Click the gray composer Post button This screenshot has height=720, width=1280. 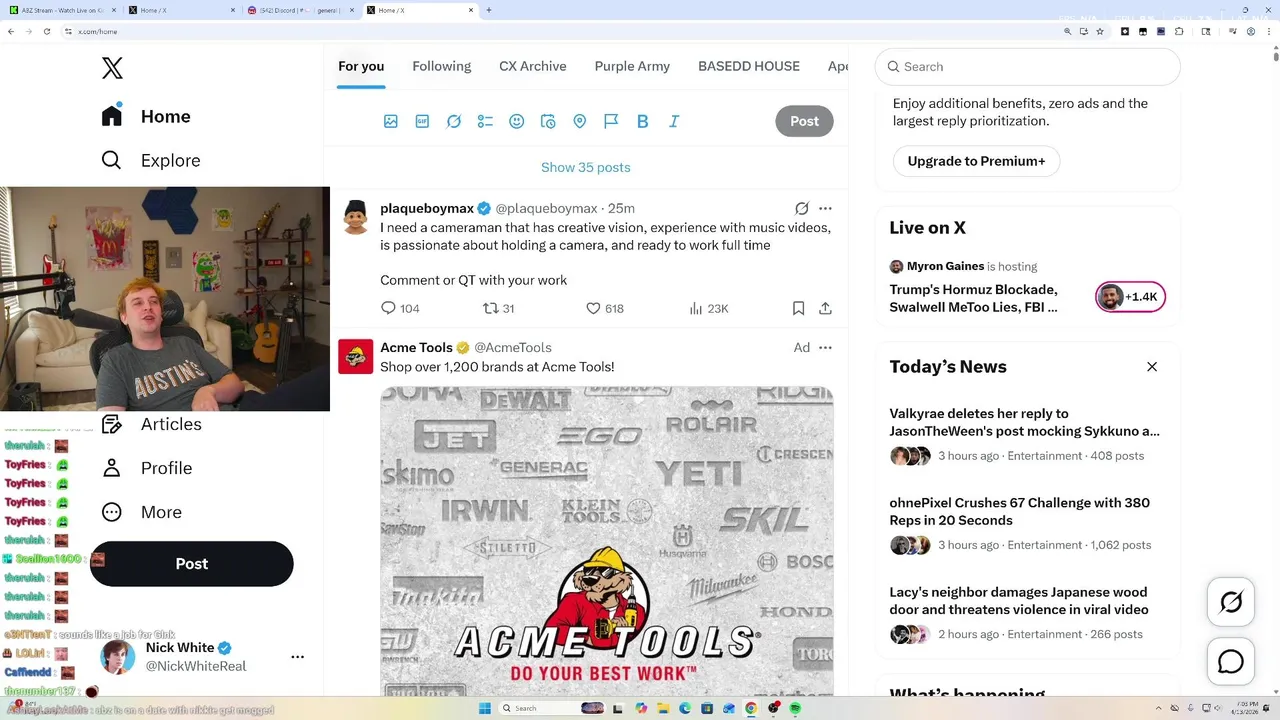point(804,121)
